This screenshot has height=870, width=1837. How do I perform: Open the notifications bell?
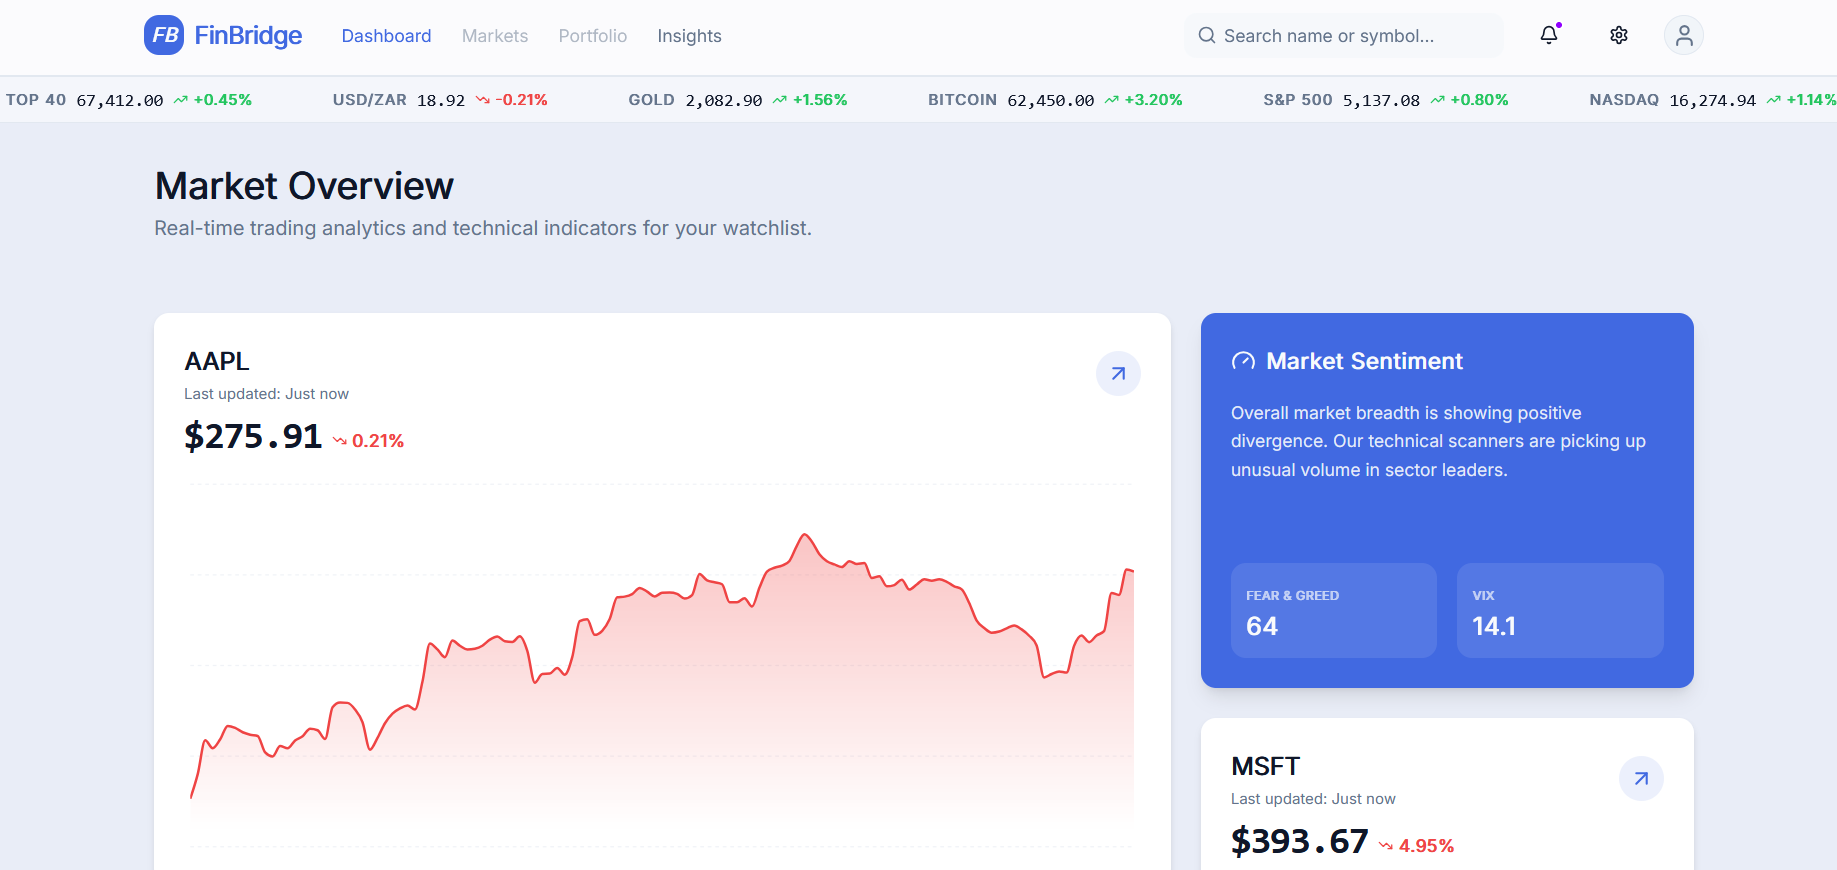point(1548,35)
